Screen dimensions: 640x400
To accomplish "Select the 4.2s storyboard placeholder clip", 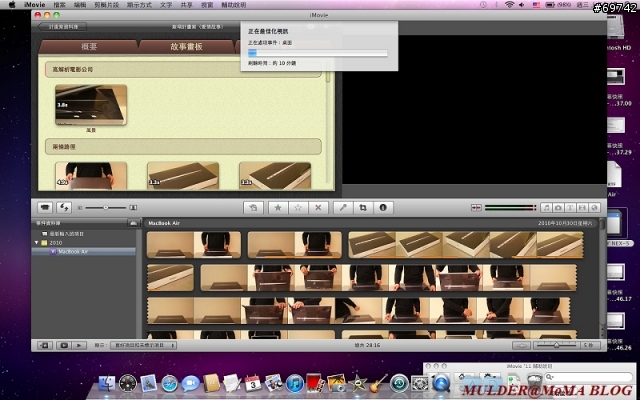I will coord(91,176).
